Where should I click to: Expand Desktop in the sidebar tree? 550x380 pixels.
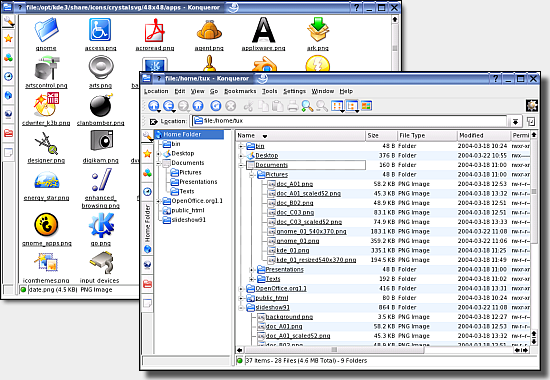(x=159, y=154)
